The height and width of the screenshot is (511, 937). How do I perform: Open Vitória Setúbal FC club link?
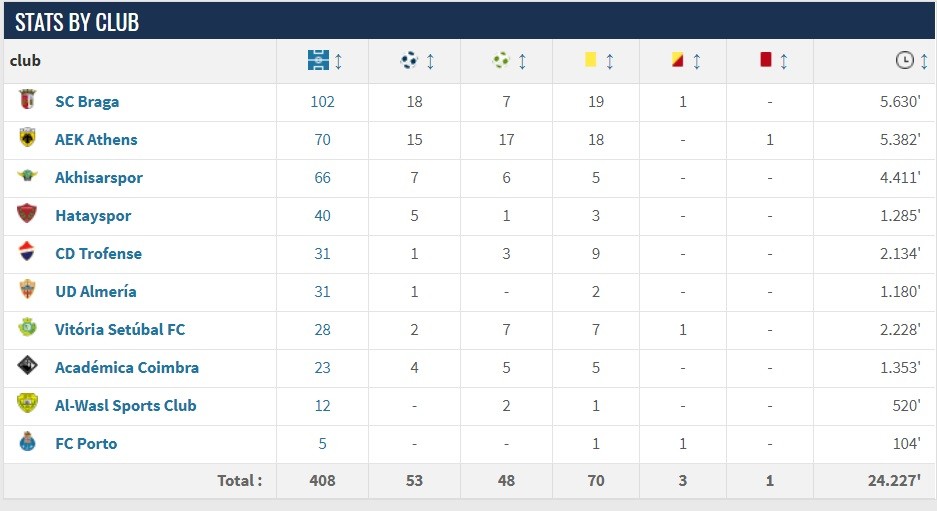[x=120, y=330]
